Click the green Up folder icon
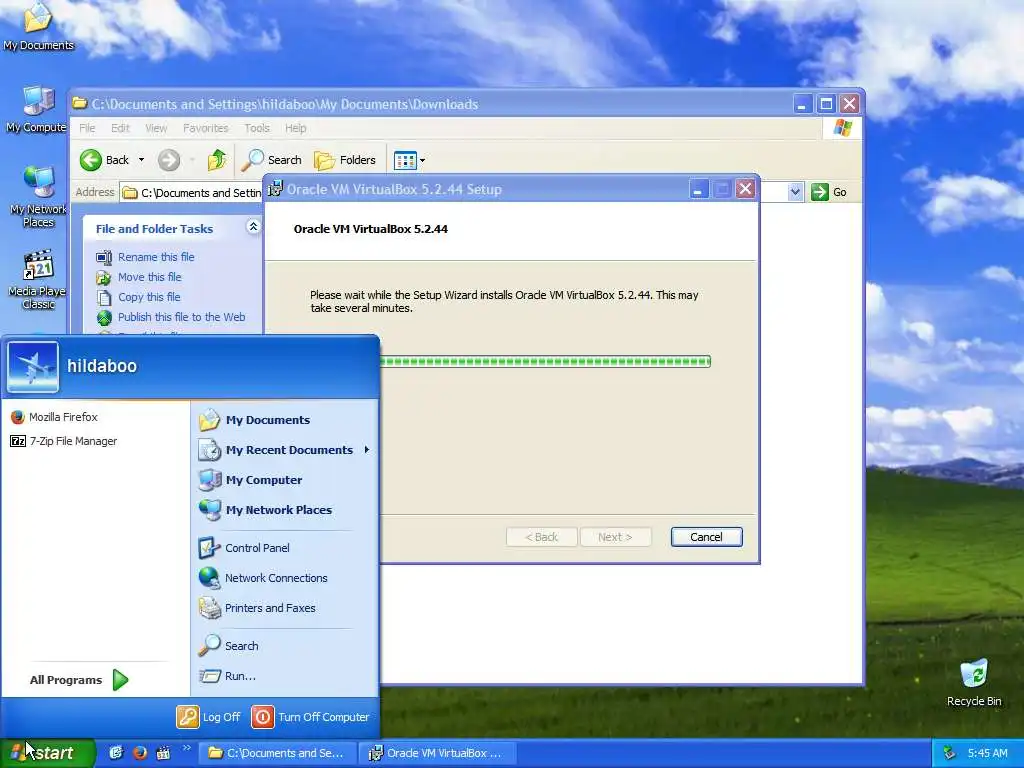1024x768 pixels. point(217,160)
